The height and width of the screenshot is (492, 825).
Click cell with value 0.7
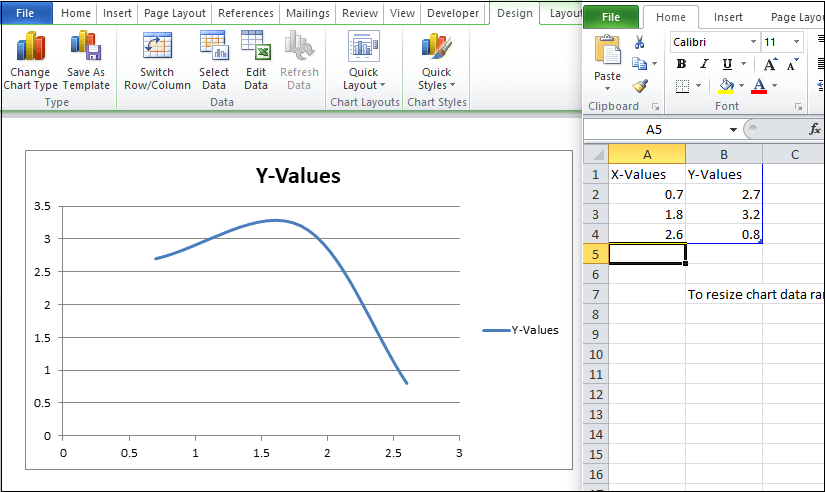pos(647,195)
